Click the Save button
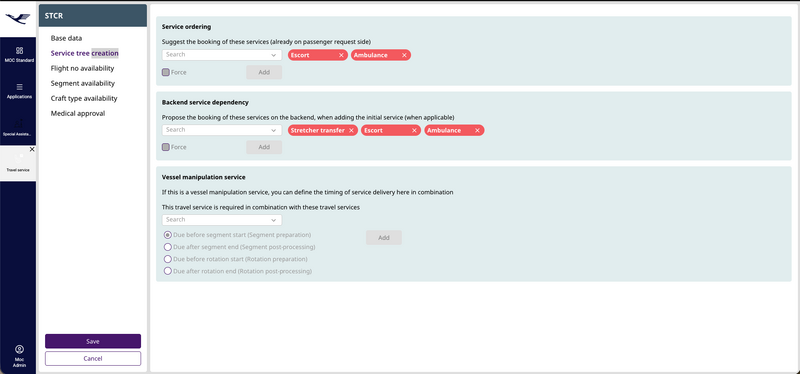 click(x=93, y=341)
